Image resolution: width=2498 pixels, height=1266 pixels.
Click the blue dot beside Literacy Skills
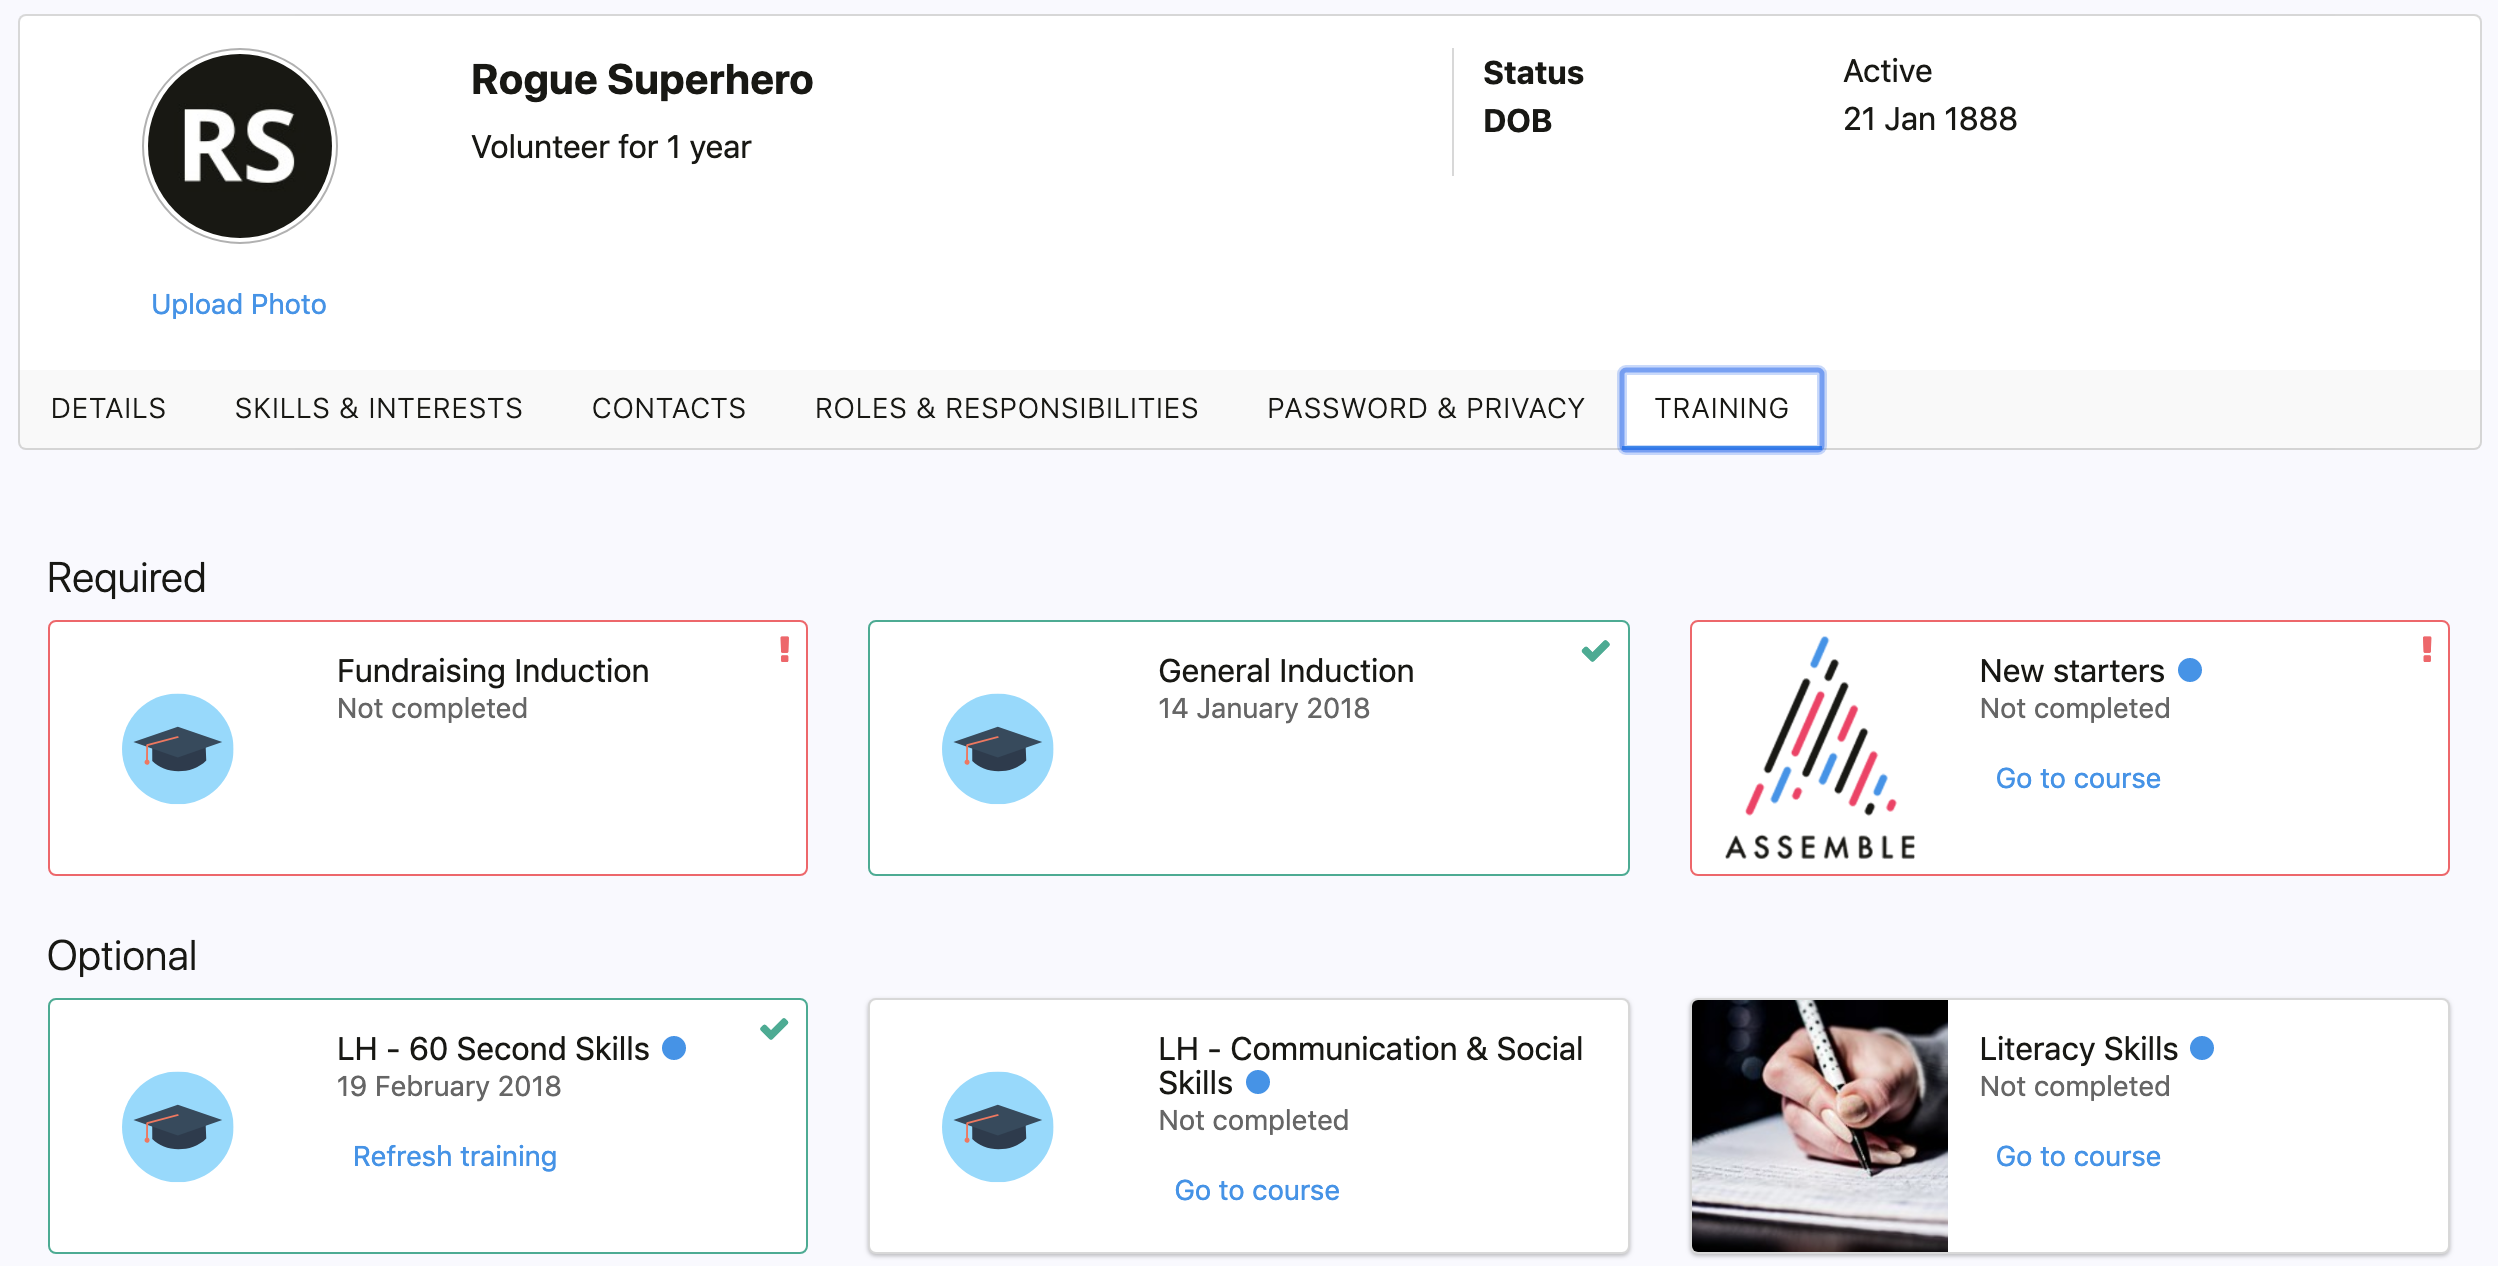(x=2202, y=1048)
